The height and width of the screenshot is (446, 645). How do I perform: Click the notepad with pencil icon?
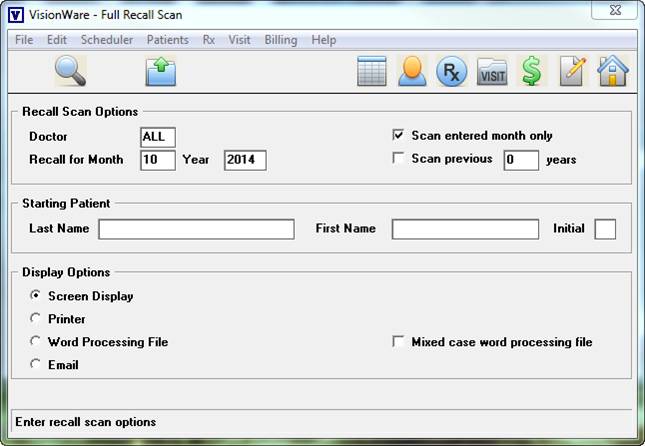[573, 71]
